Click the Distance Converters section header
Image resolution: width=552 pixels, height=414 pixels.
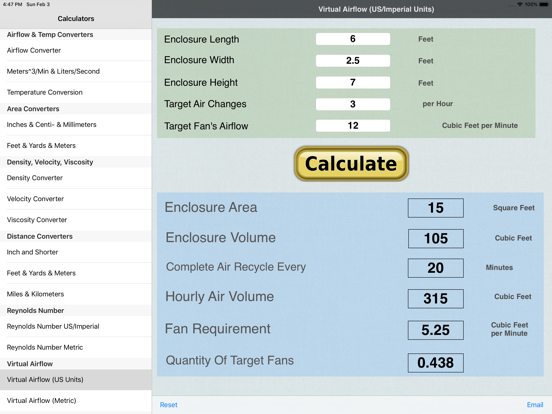click(40, 236)
